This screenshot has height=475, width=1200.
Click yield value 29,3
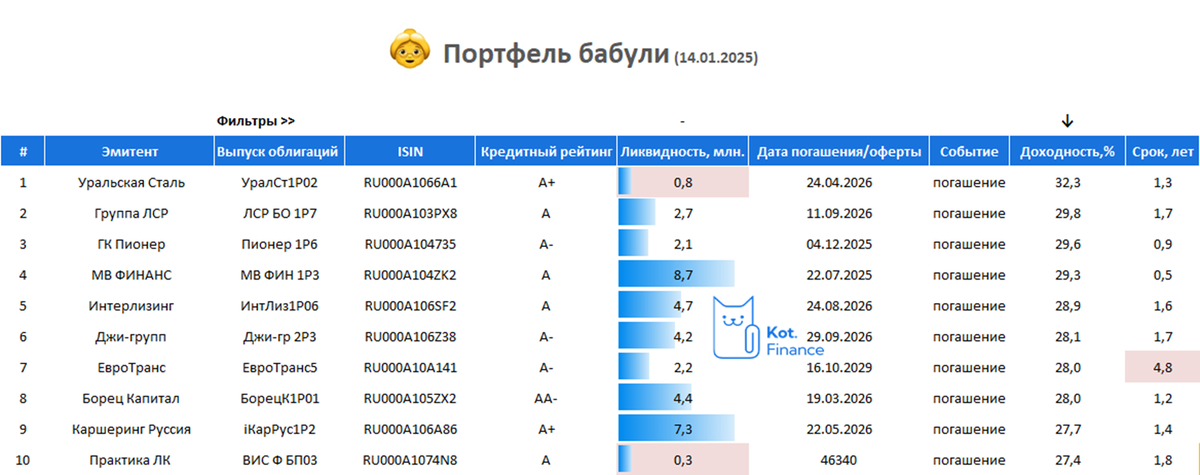pos(1067,275)
